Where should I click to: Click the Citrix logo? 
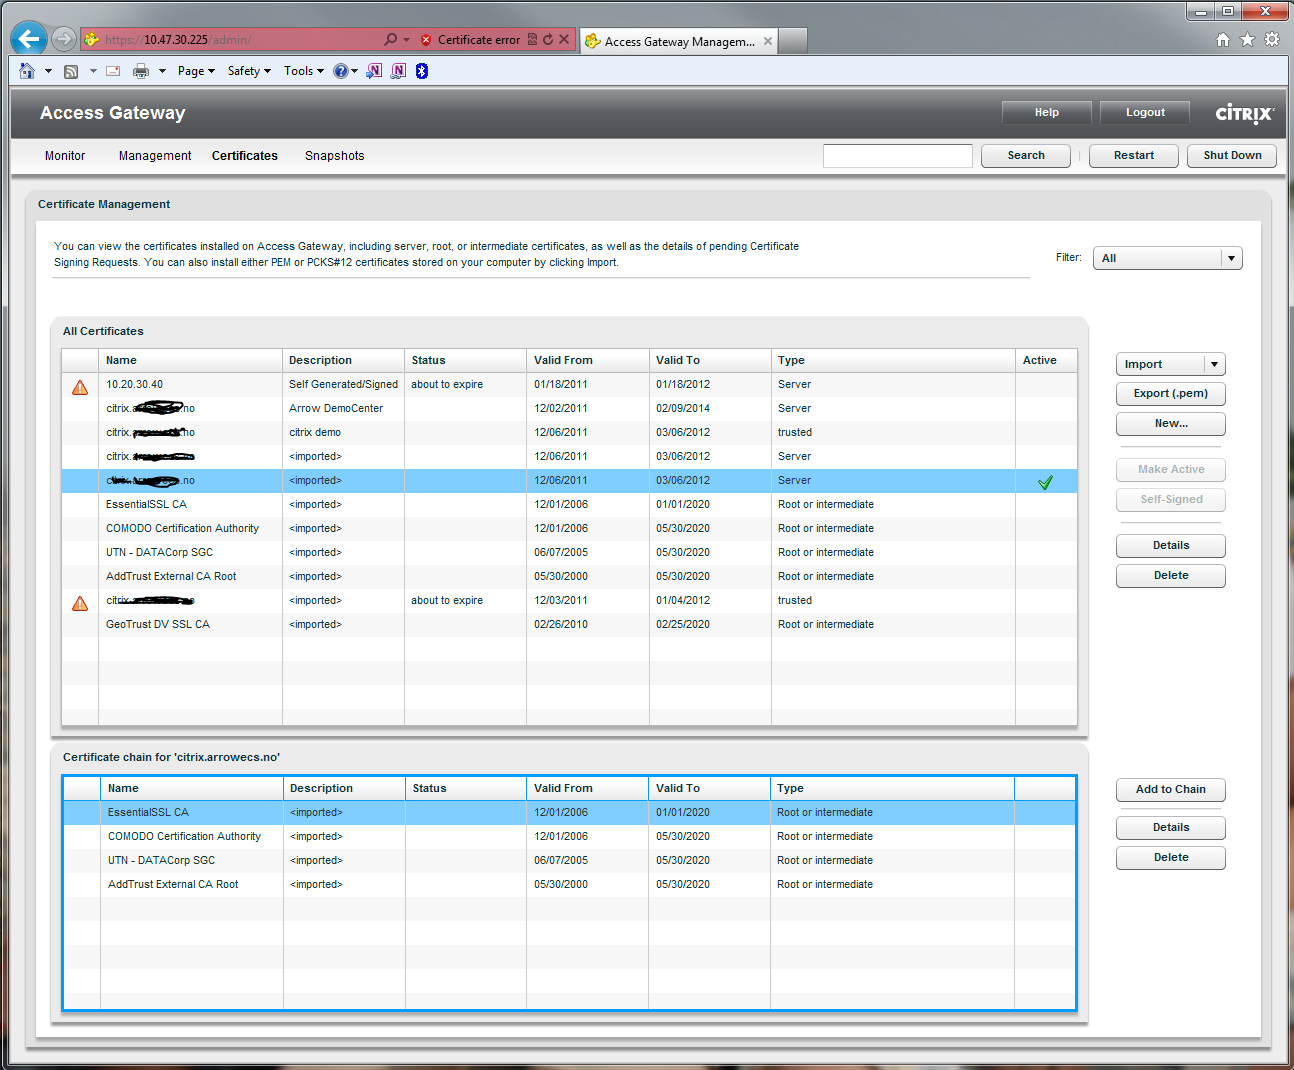click(x=1244, y=113)
